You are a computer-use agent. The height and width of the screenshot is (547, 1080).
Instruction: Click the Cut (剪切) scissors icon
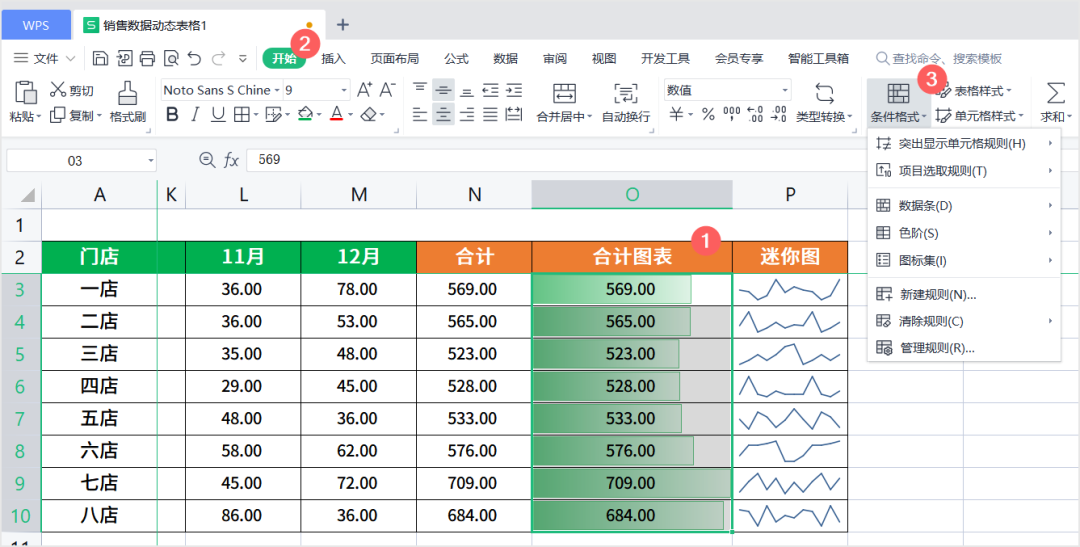click(x=59, y=90)
